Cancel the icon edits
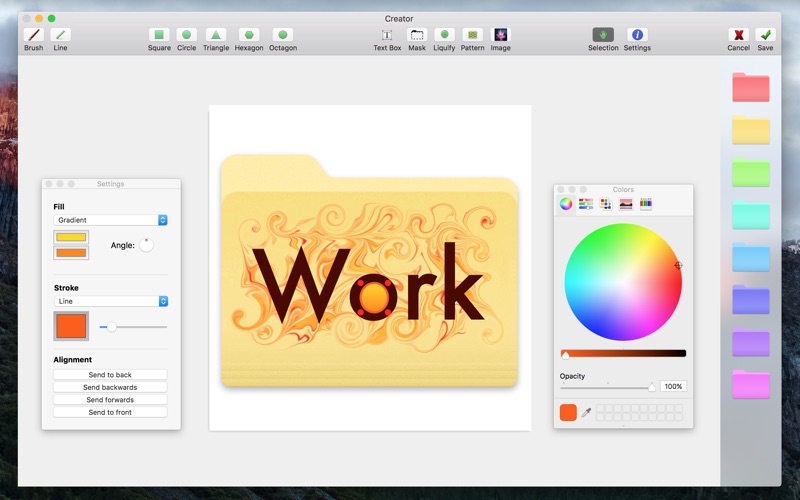This screenshot has height=500, width=800. [738, 39]
